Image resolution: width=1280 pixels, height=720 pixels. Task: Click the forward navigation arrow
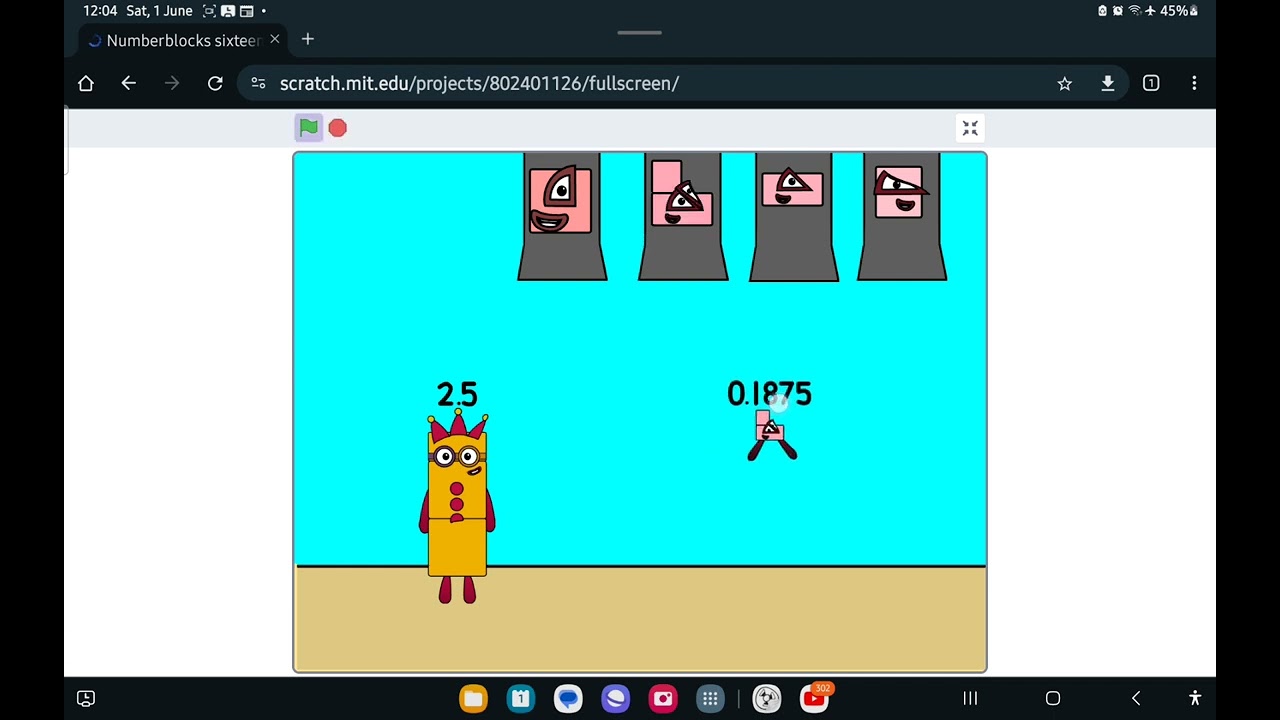pyautogui.click(x=172, y=84)
